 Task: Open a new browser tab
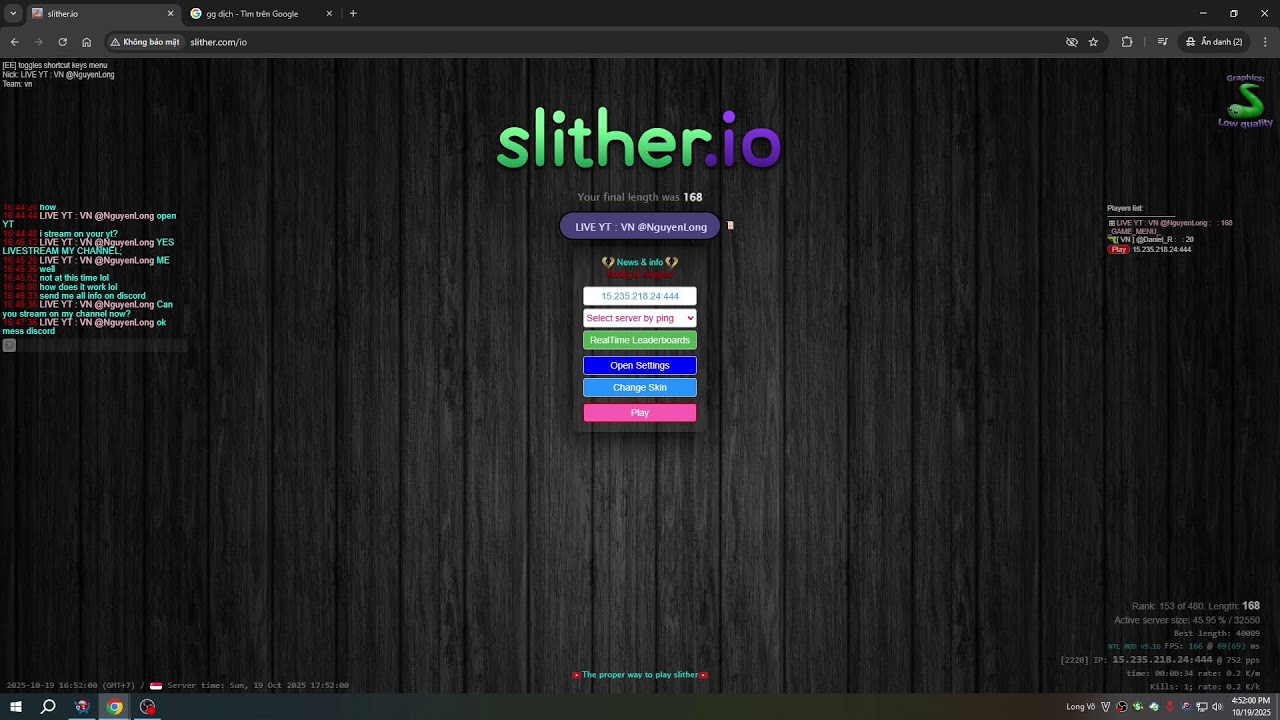pos(353,14)
